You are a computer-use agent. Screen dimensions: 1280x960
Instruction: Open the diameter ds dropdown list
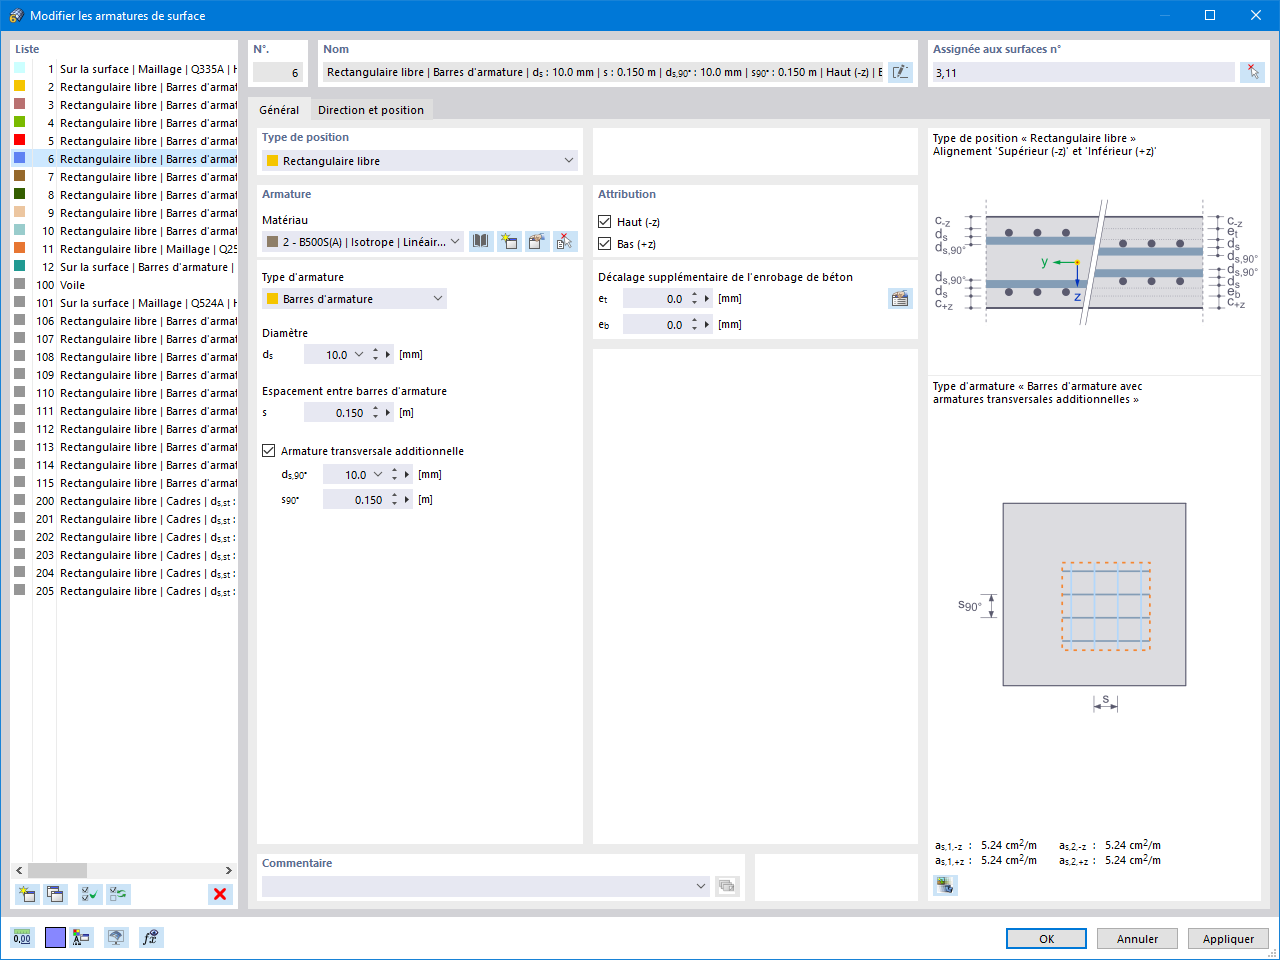click(359, 355)
